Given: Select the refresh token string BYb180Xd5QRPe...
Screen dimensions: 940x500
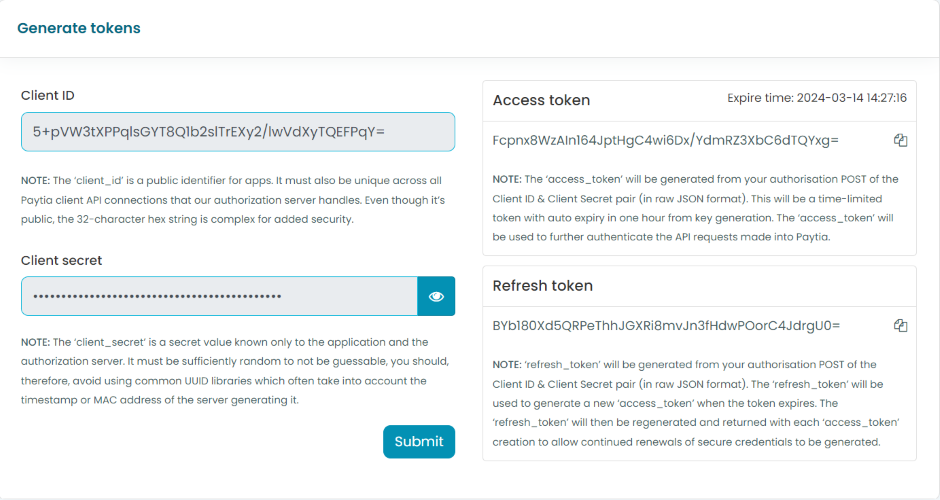Looking at the screenshot, I should pyautogui.click(x=666, y=326).
